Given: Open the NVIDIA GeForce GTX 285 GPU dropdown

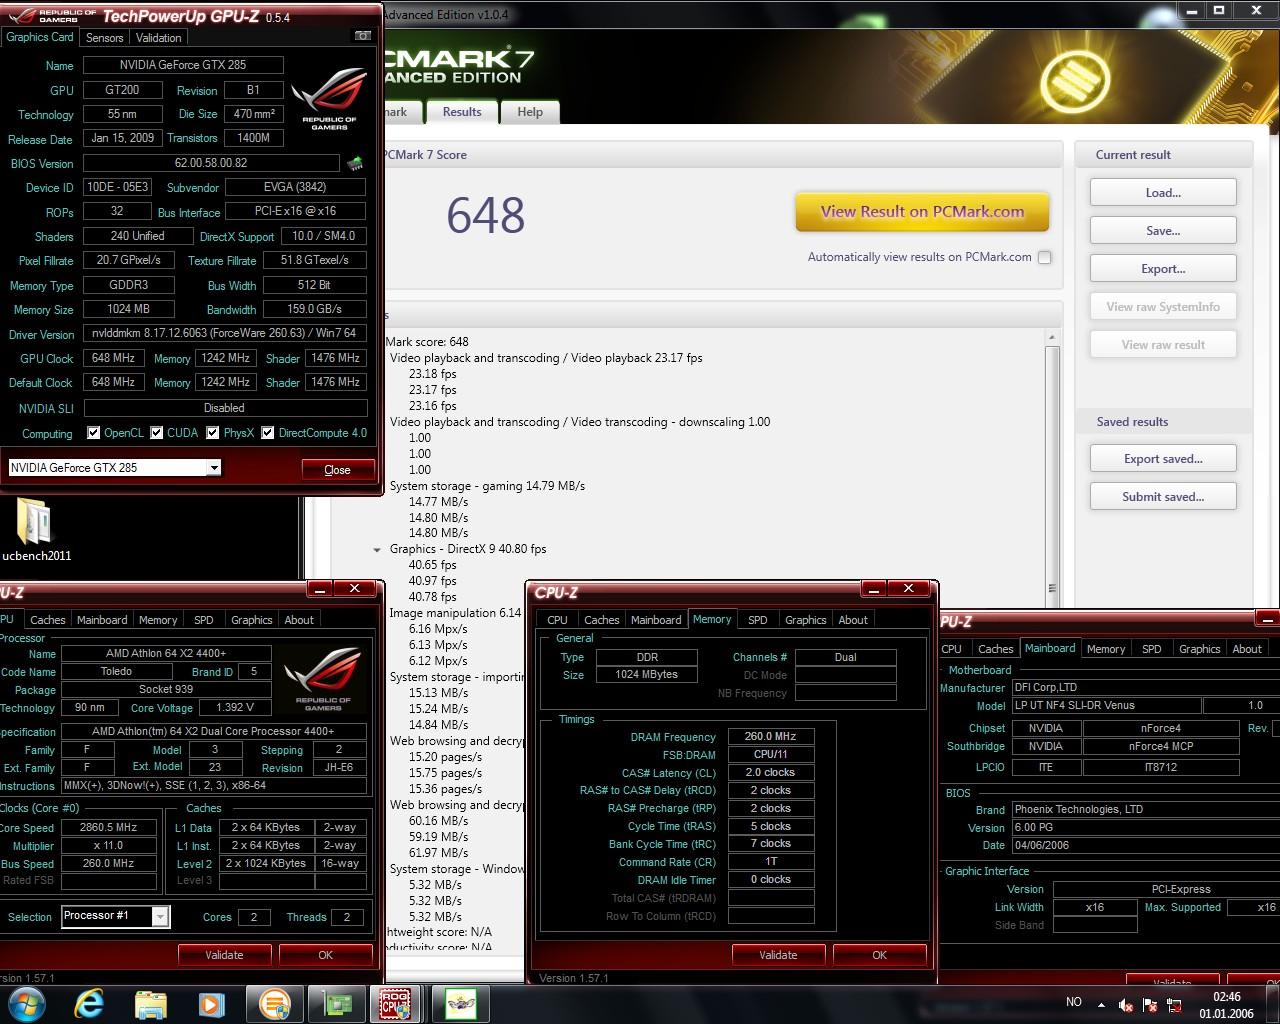Looking at the screenshot, I should pyautogui.click(x=114, y=467).
